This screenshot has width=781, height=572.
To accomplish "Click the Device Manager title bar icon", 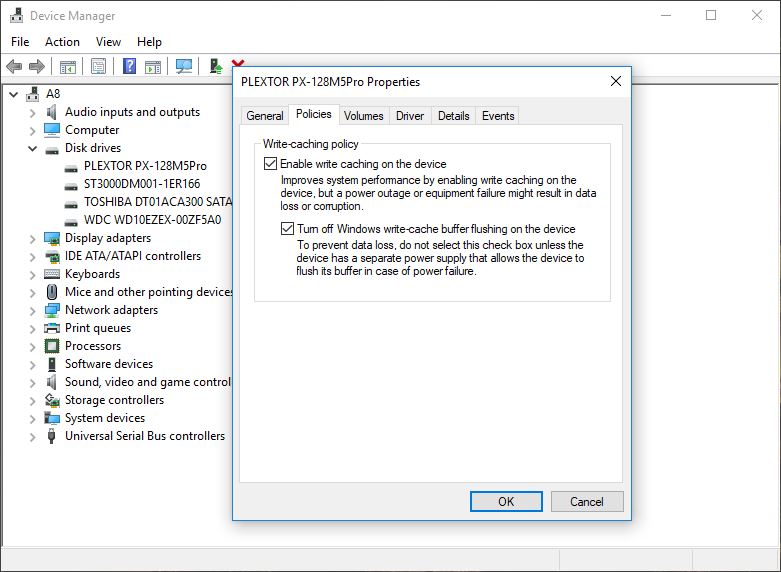I will (16, 15).
